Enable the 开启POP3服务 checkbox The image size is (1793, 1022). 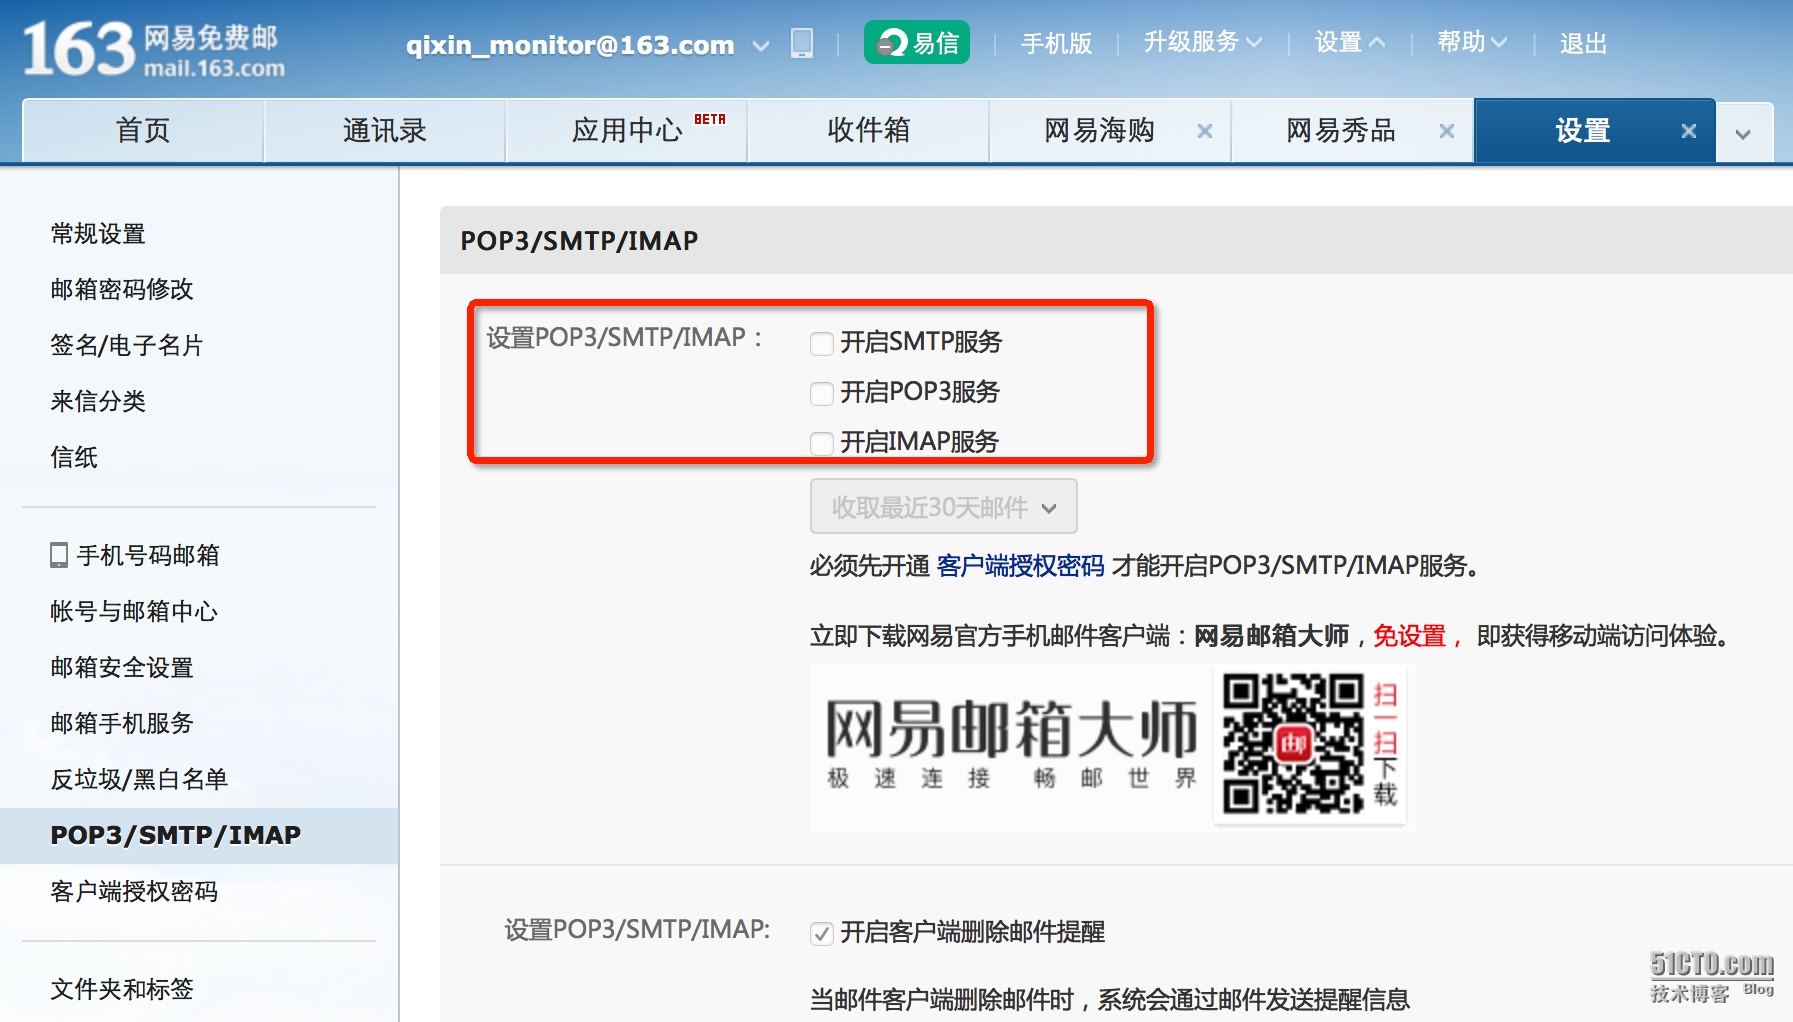point(822,394)
